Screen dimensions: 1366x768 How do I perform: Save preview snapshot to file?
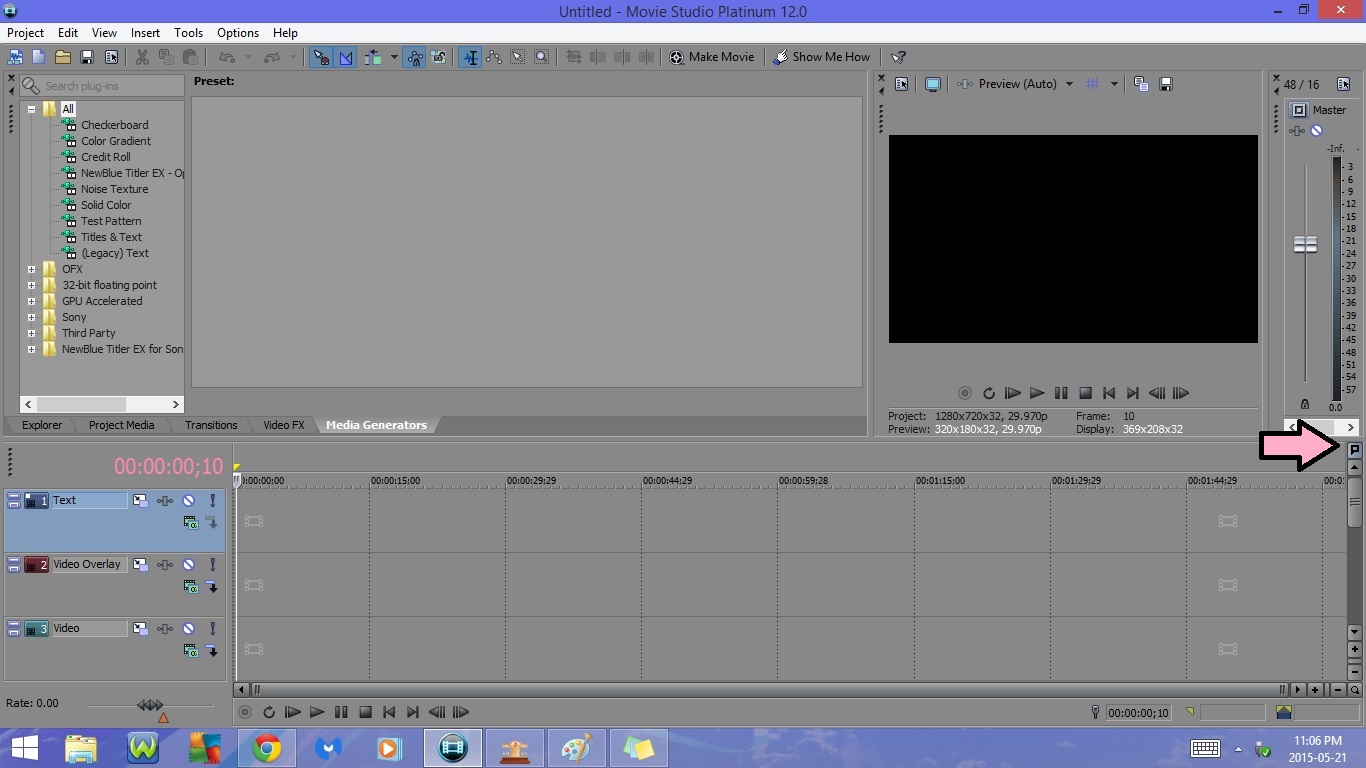[1166, 84]
